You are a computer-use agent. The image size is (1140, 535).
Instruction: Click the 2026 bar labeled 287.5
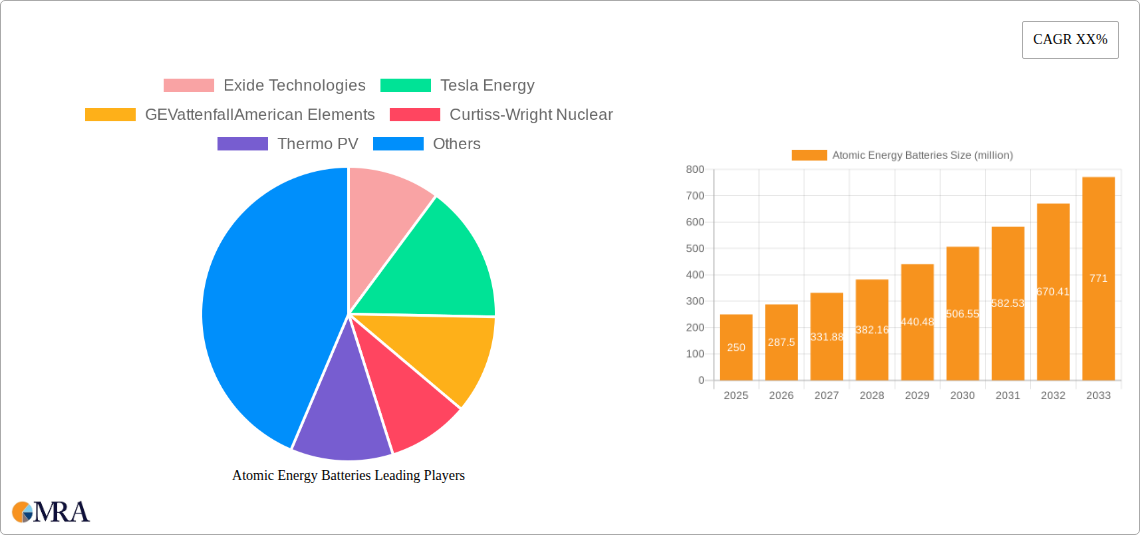coord(782,342)
